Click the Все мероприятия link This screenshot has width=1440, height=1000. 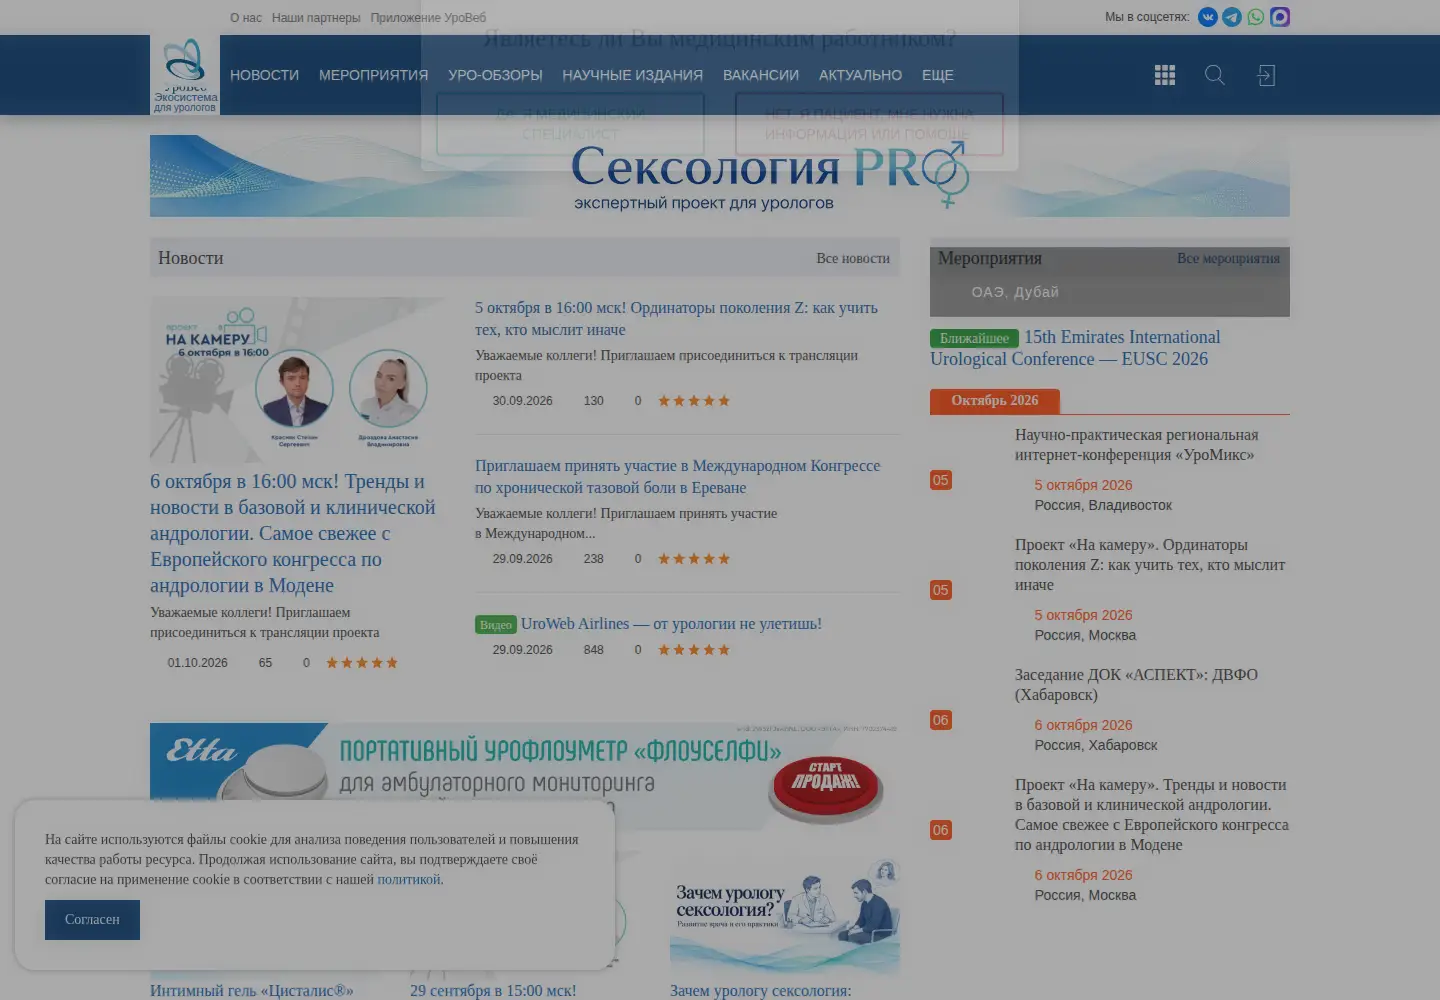[x=1228, y=258]
